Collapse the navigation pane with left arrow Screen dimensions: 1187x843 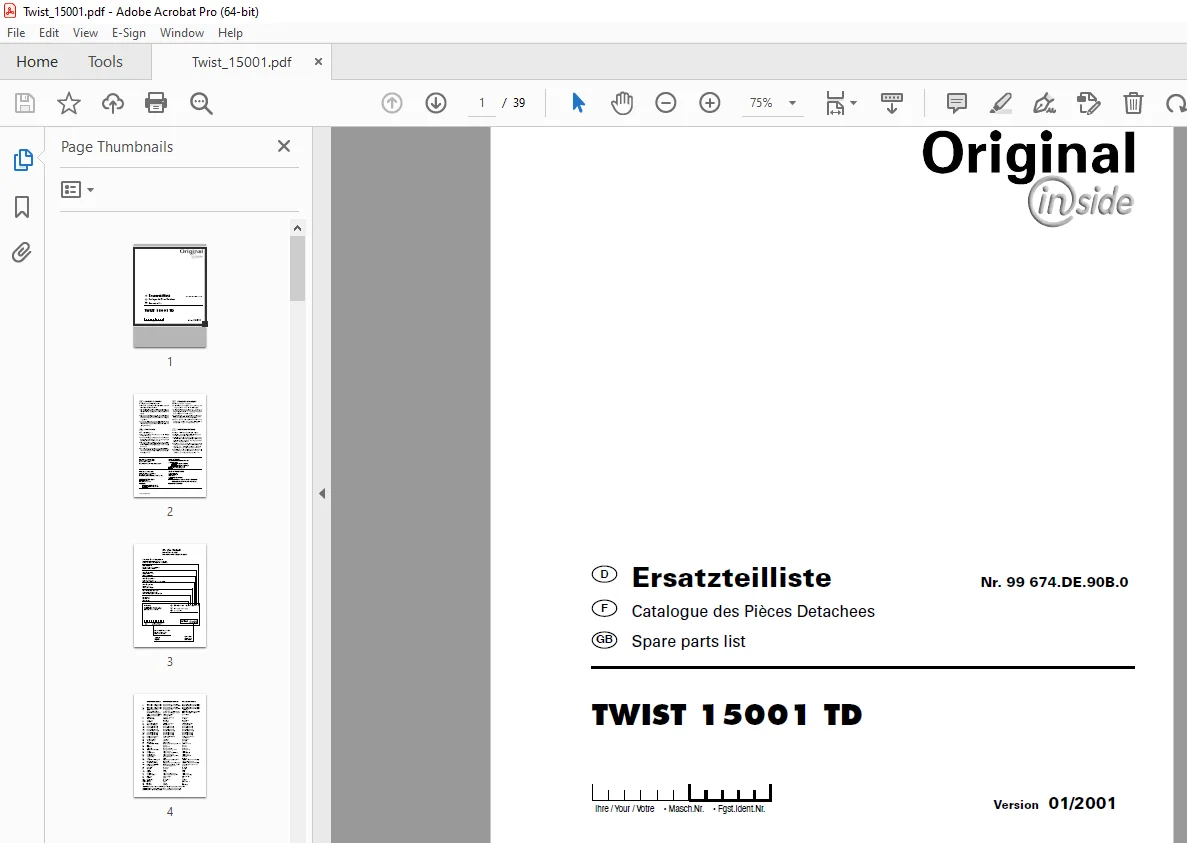coord(322,493)
